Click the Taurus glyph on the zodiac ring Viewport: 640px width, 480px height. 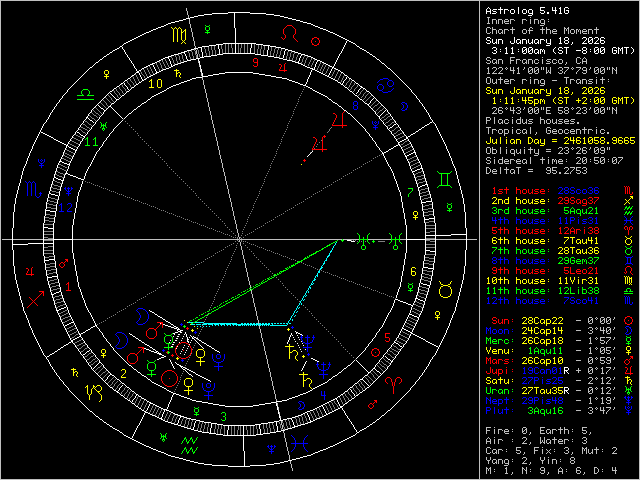coord(445,289)
